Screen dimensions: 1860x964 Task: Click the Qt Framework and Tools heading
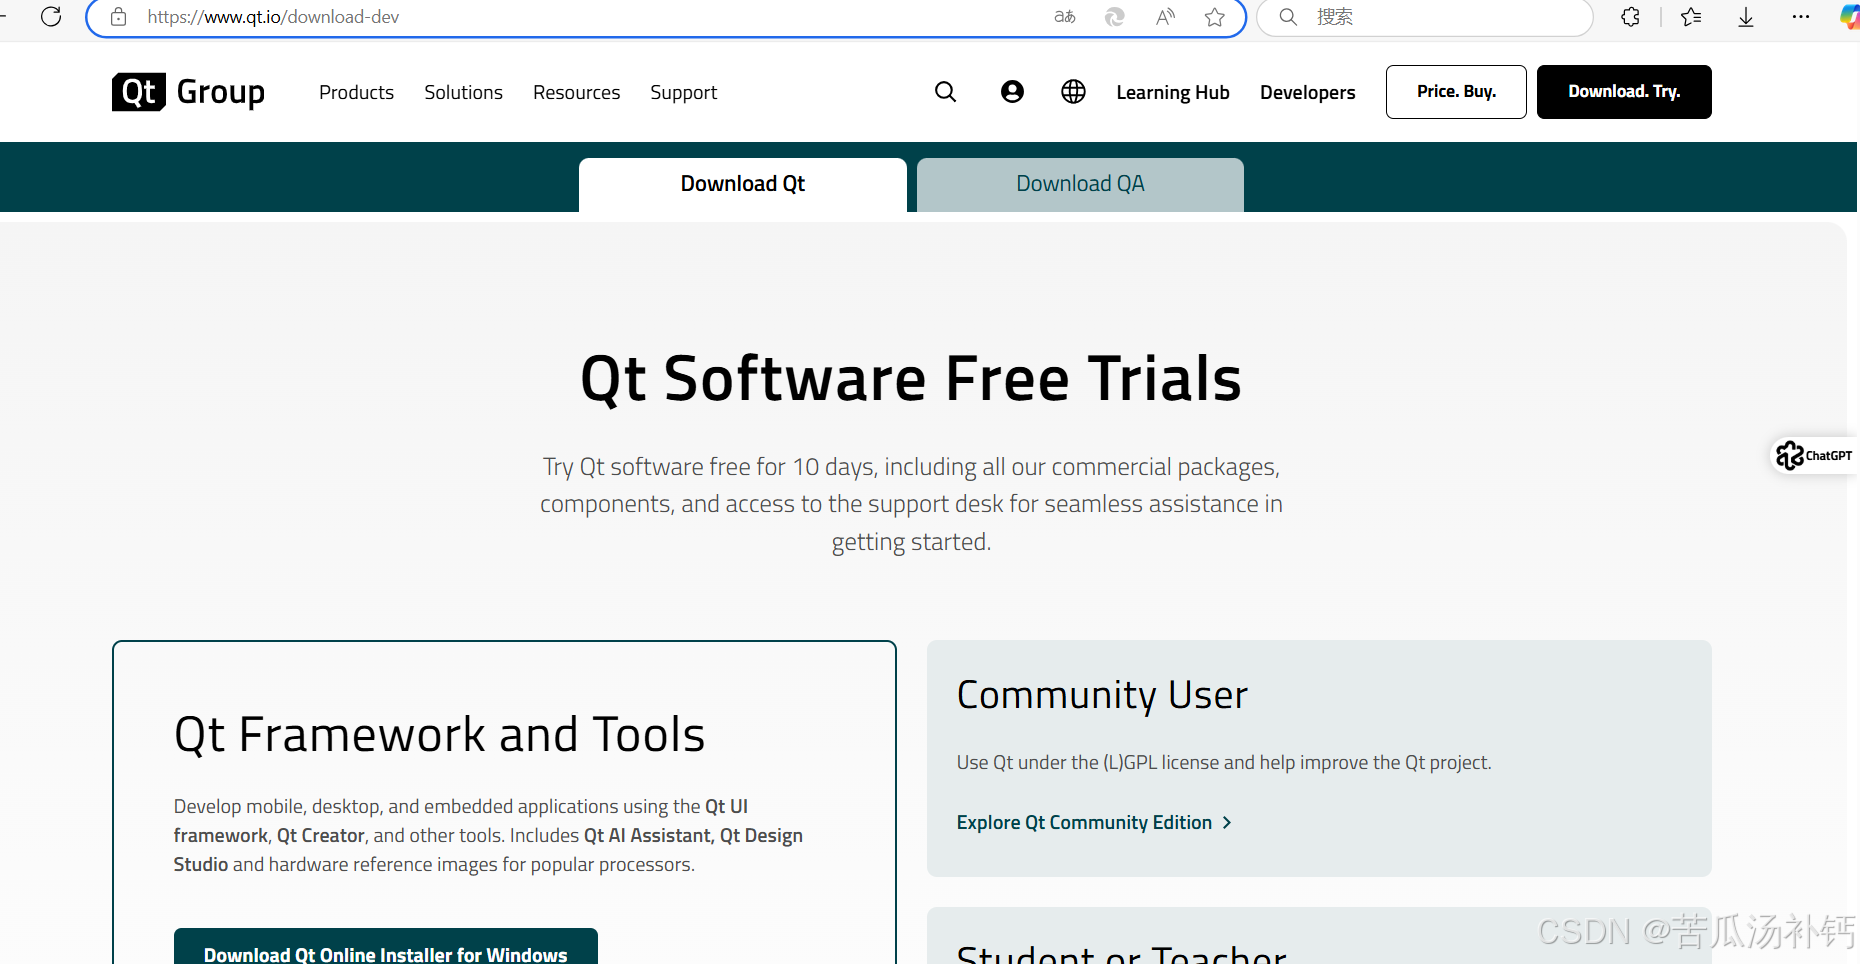[439, 735]
